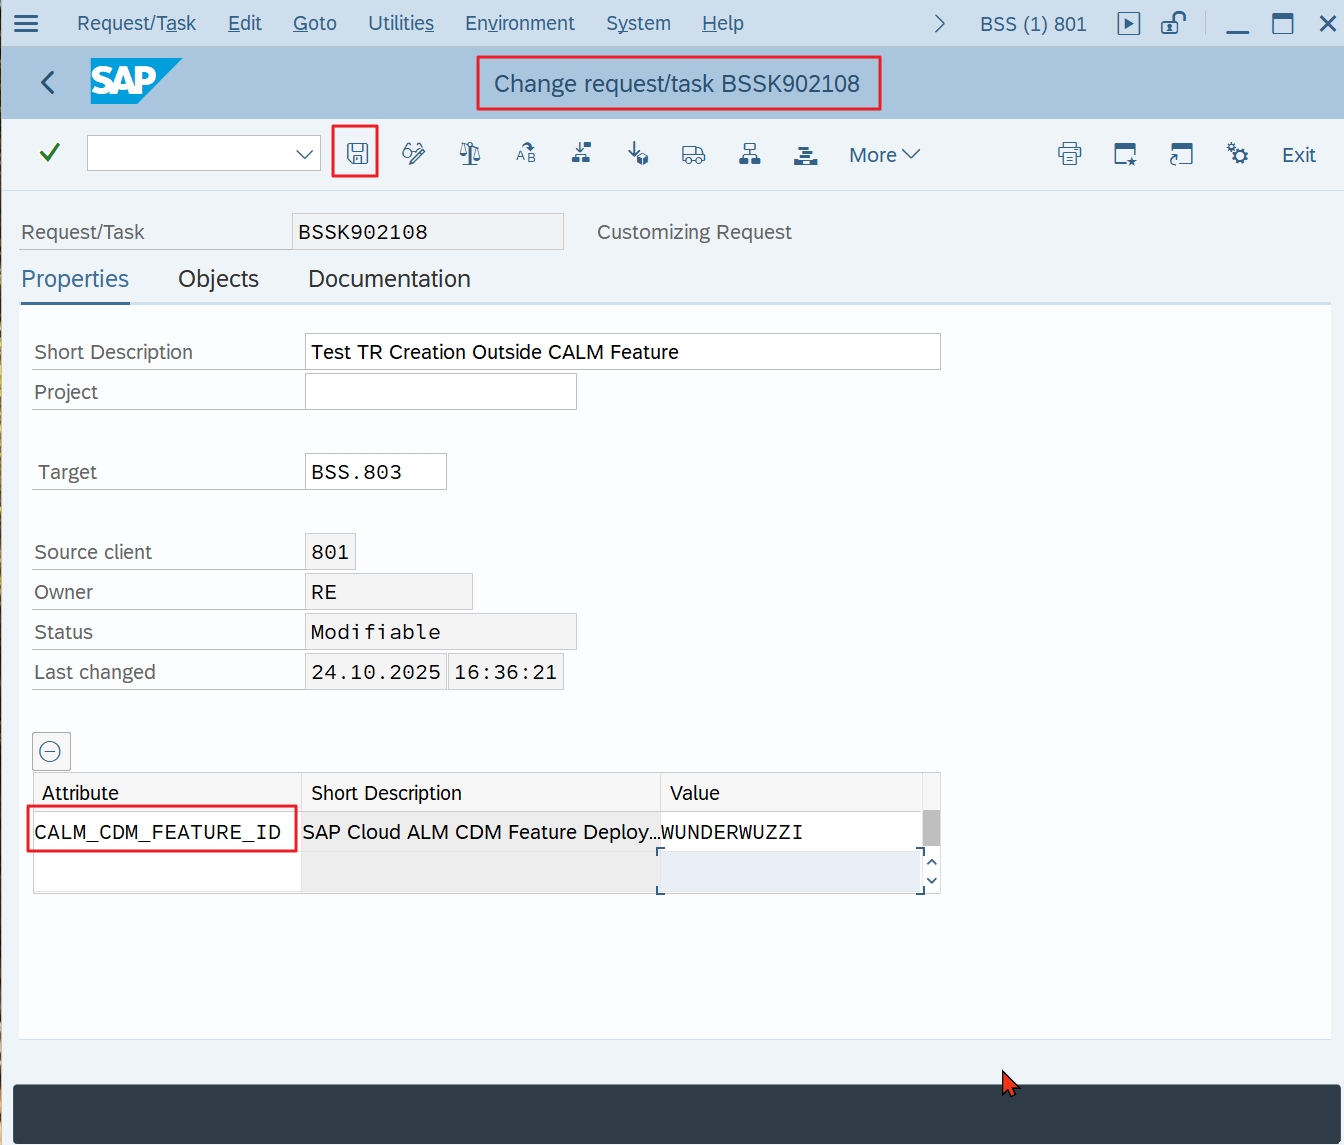The width and height of the screenshot is (1344, 1145).
Task: Open the Utilities menu
Action: pyautogui.click(x=400, y=23)
